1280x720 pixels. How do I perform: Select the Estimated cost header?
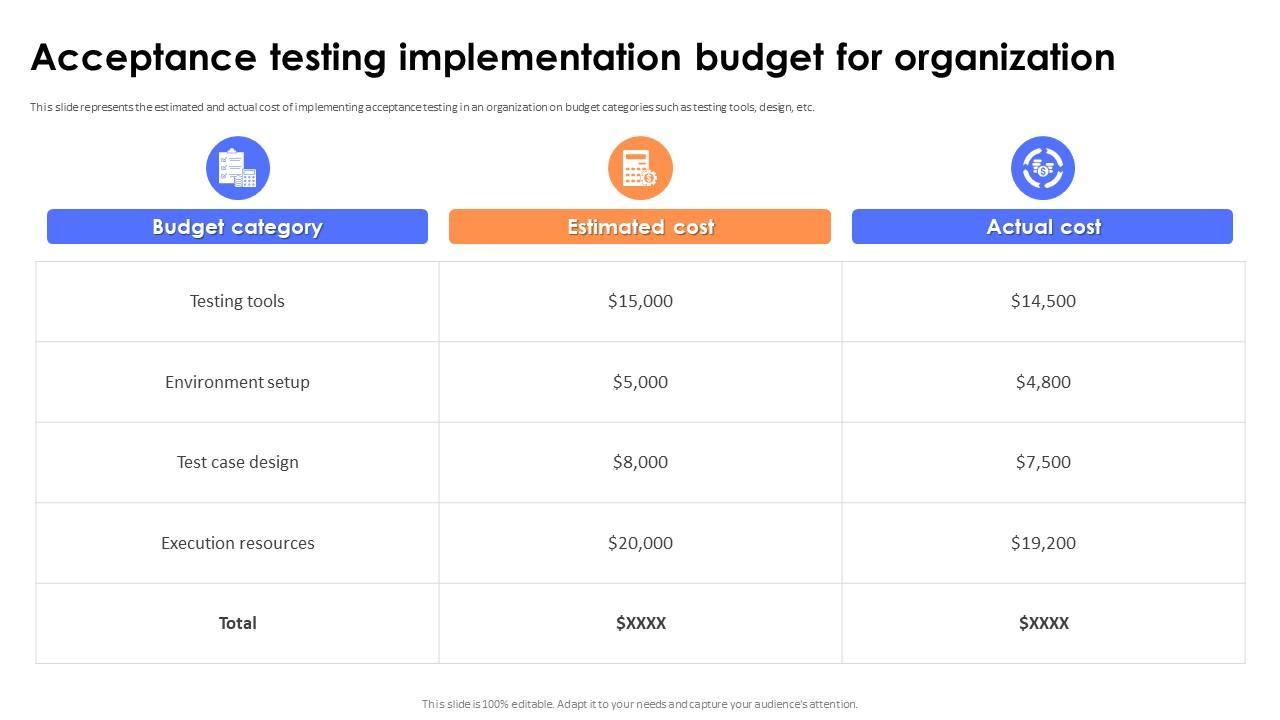point(640,227)
